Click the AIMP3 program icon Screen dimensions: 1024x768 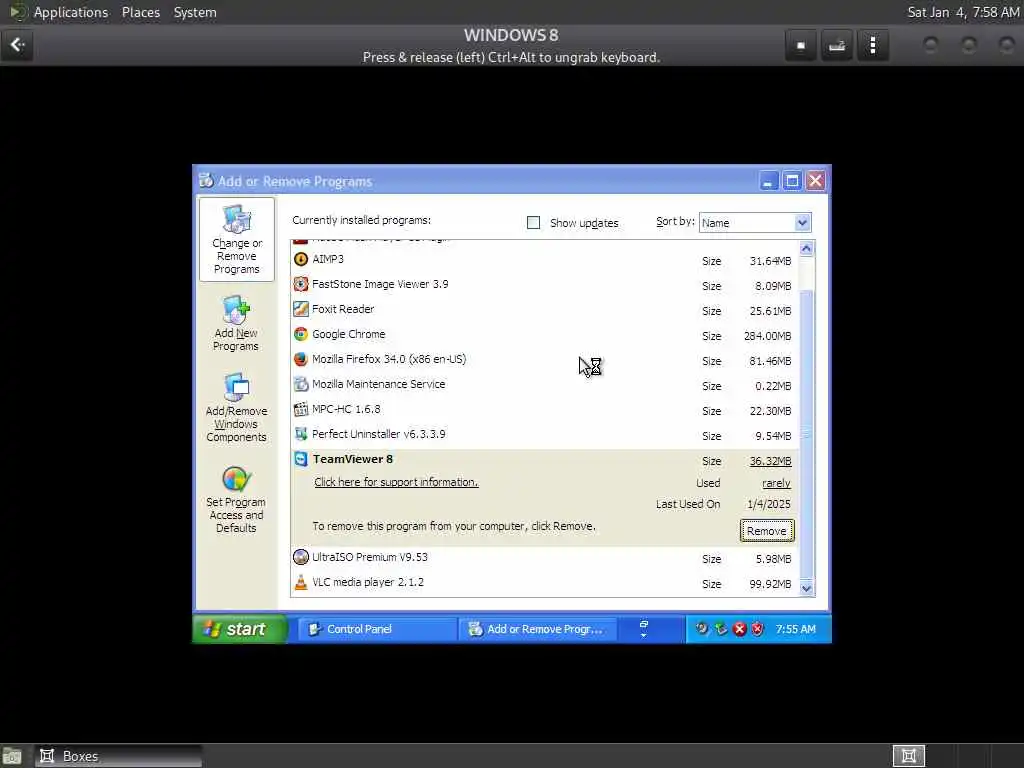coord(300,259)
